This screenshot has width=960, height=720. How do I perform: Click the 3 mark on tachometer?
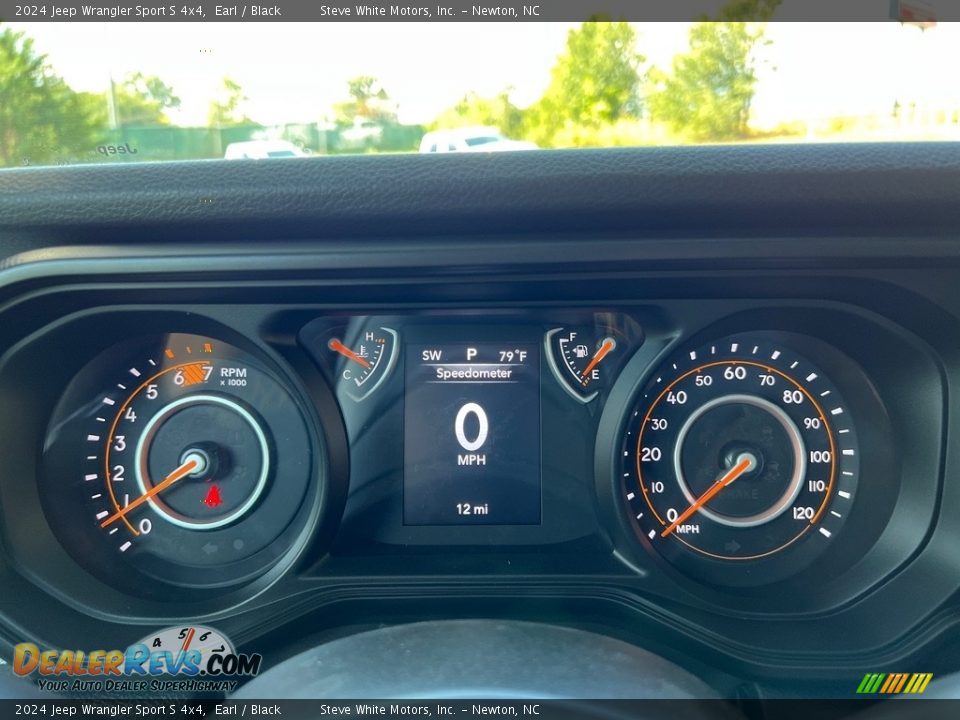pyautogui.click(x=120, y=443)
